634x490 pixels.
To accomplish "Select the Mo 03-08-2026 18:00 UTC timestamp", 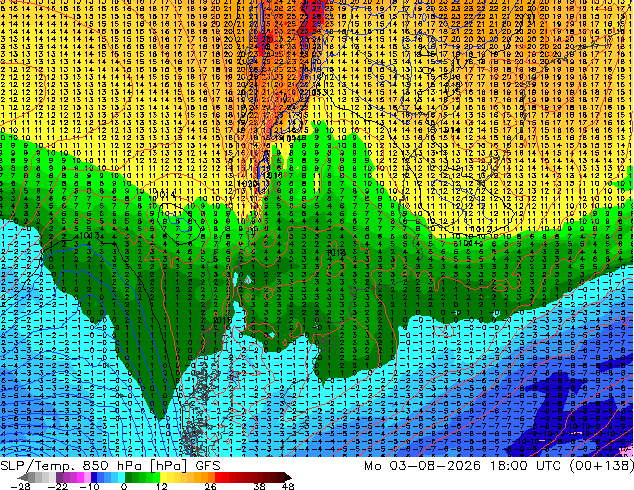I will pyautogui.click(x=465, y=465).
